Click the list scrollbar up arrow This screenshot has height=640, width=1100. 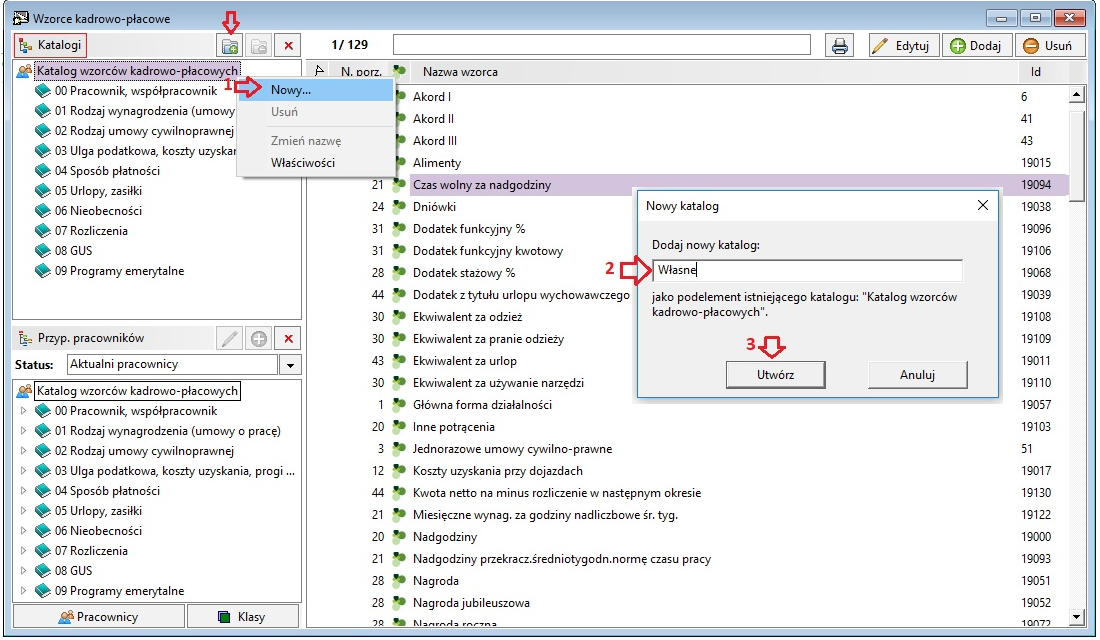pos(1077,94)
